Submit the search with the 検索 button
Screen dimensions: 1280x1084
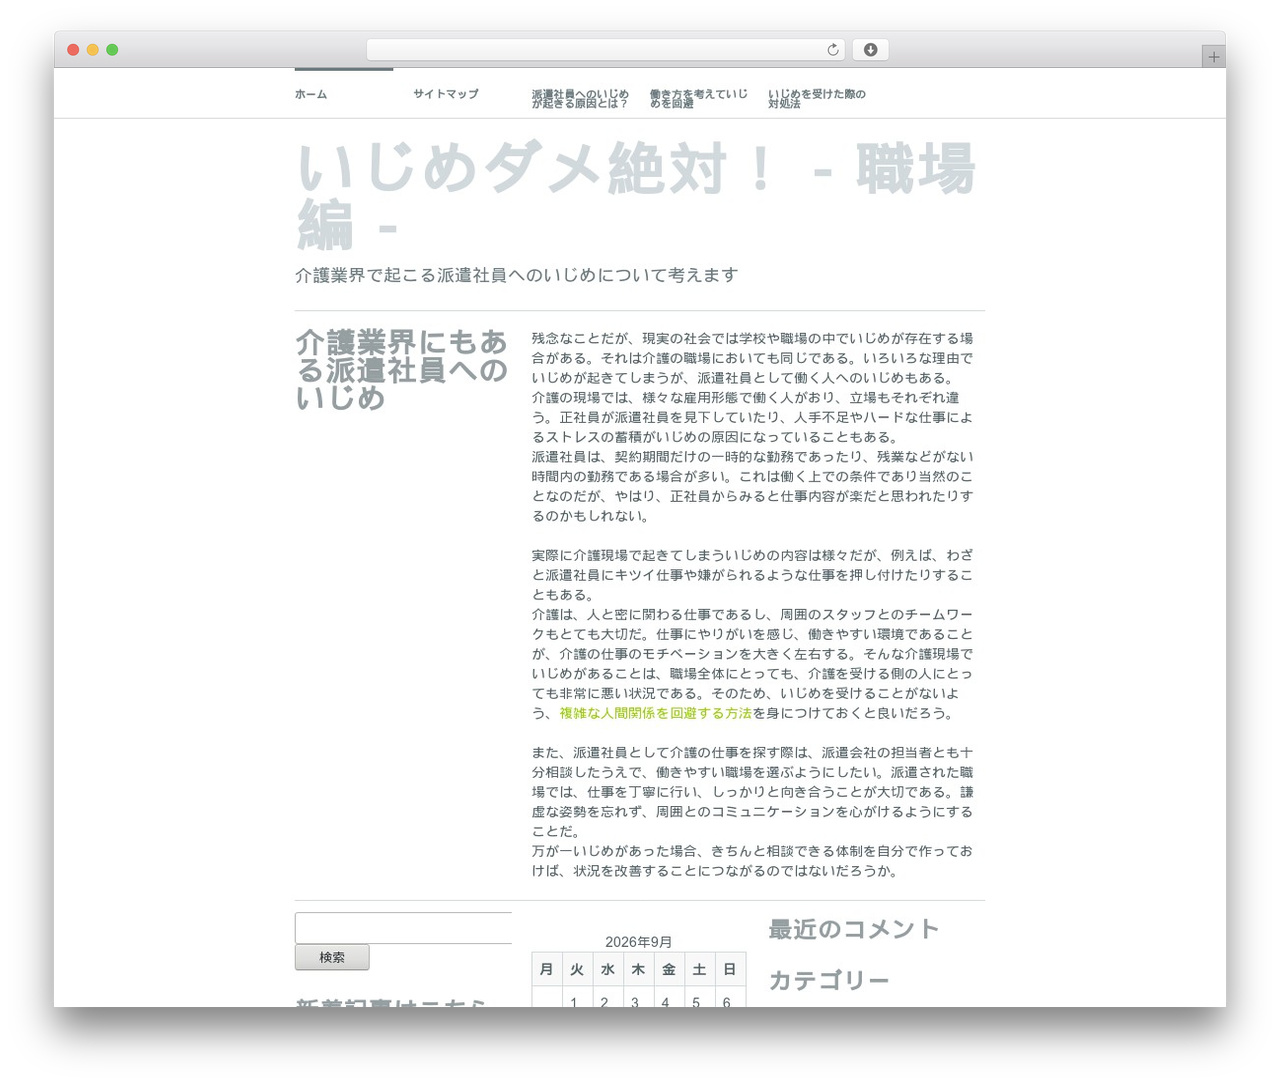pos(332,957)
